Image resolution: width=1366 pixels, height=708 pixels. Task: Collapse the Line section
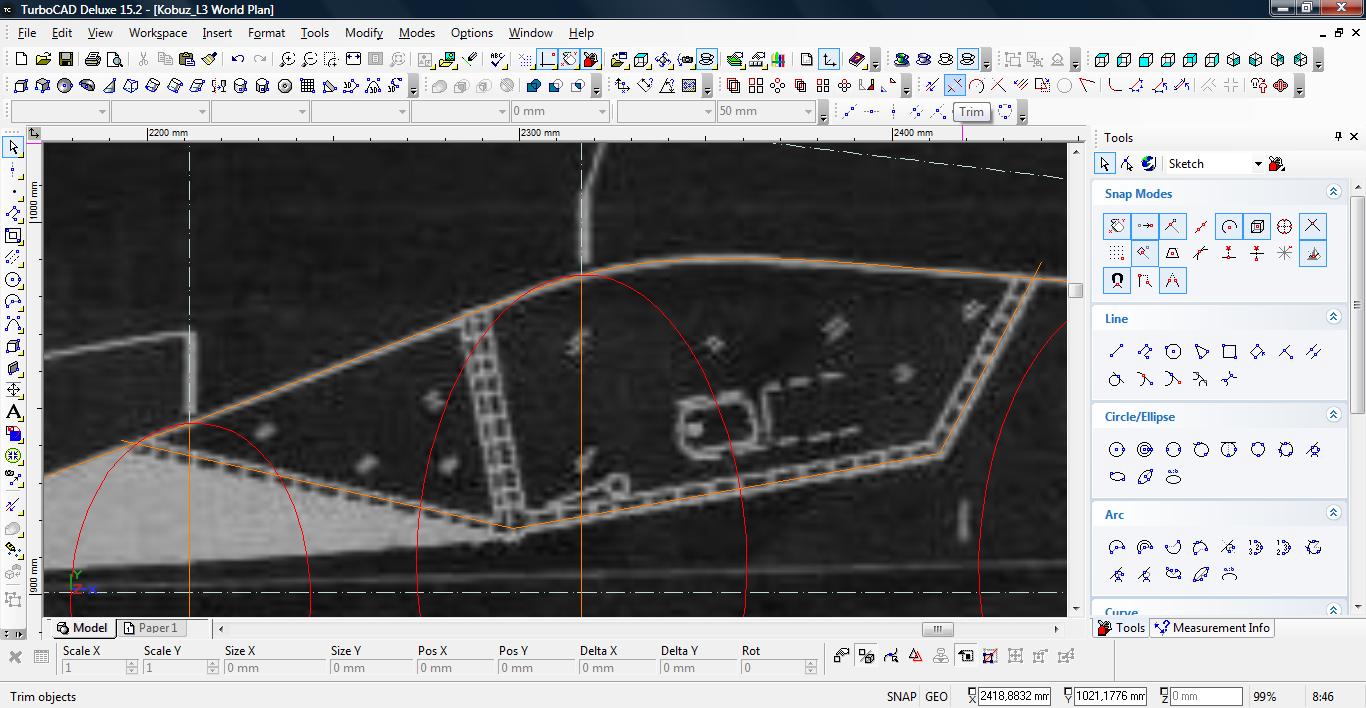[x=1333, y=317]
